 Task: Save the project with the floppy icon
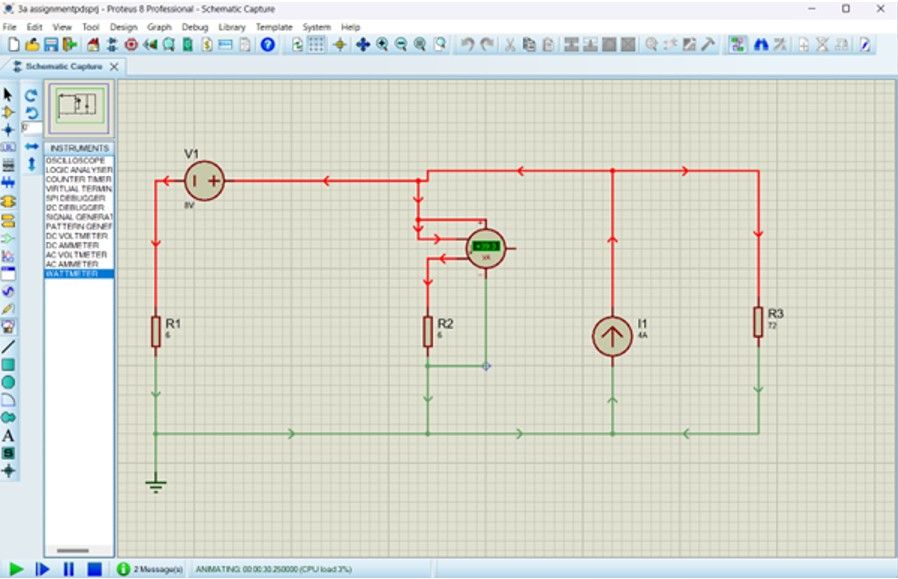click(x=51, y=45)
